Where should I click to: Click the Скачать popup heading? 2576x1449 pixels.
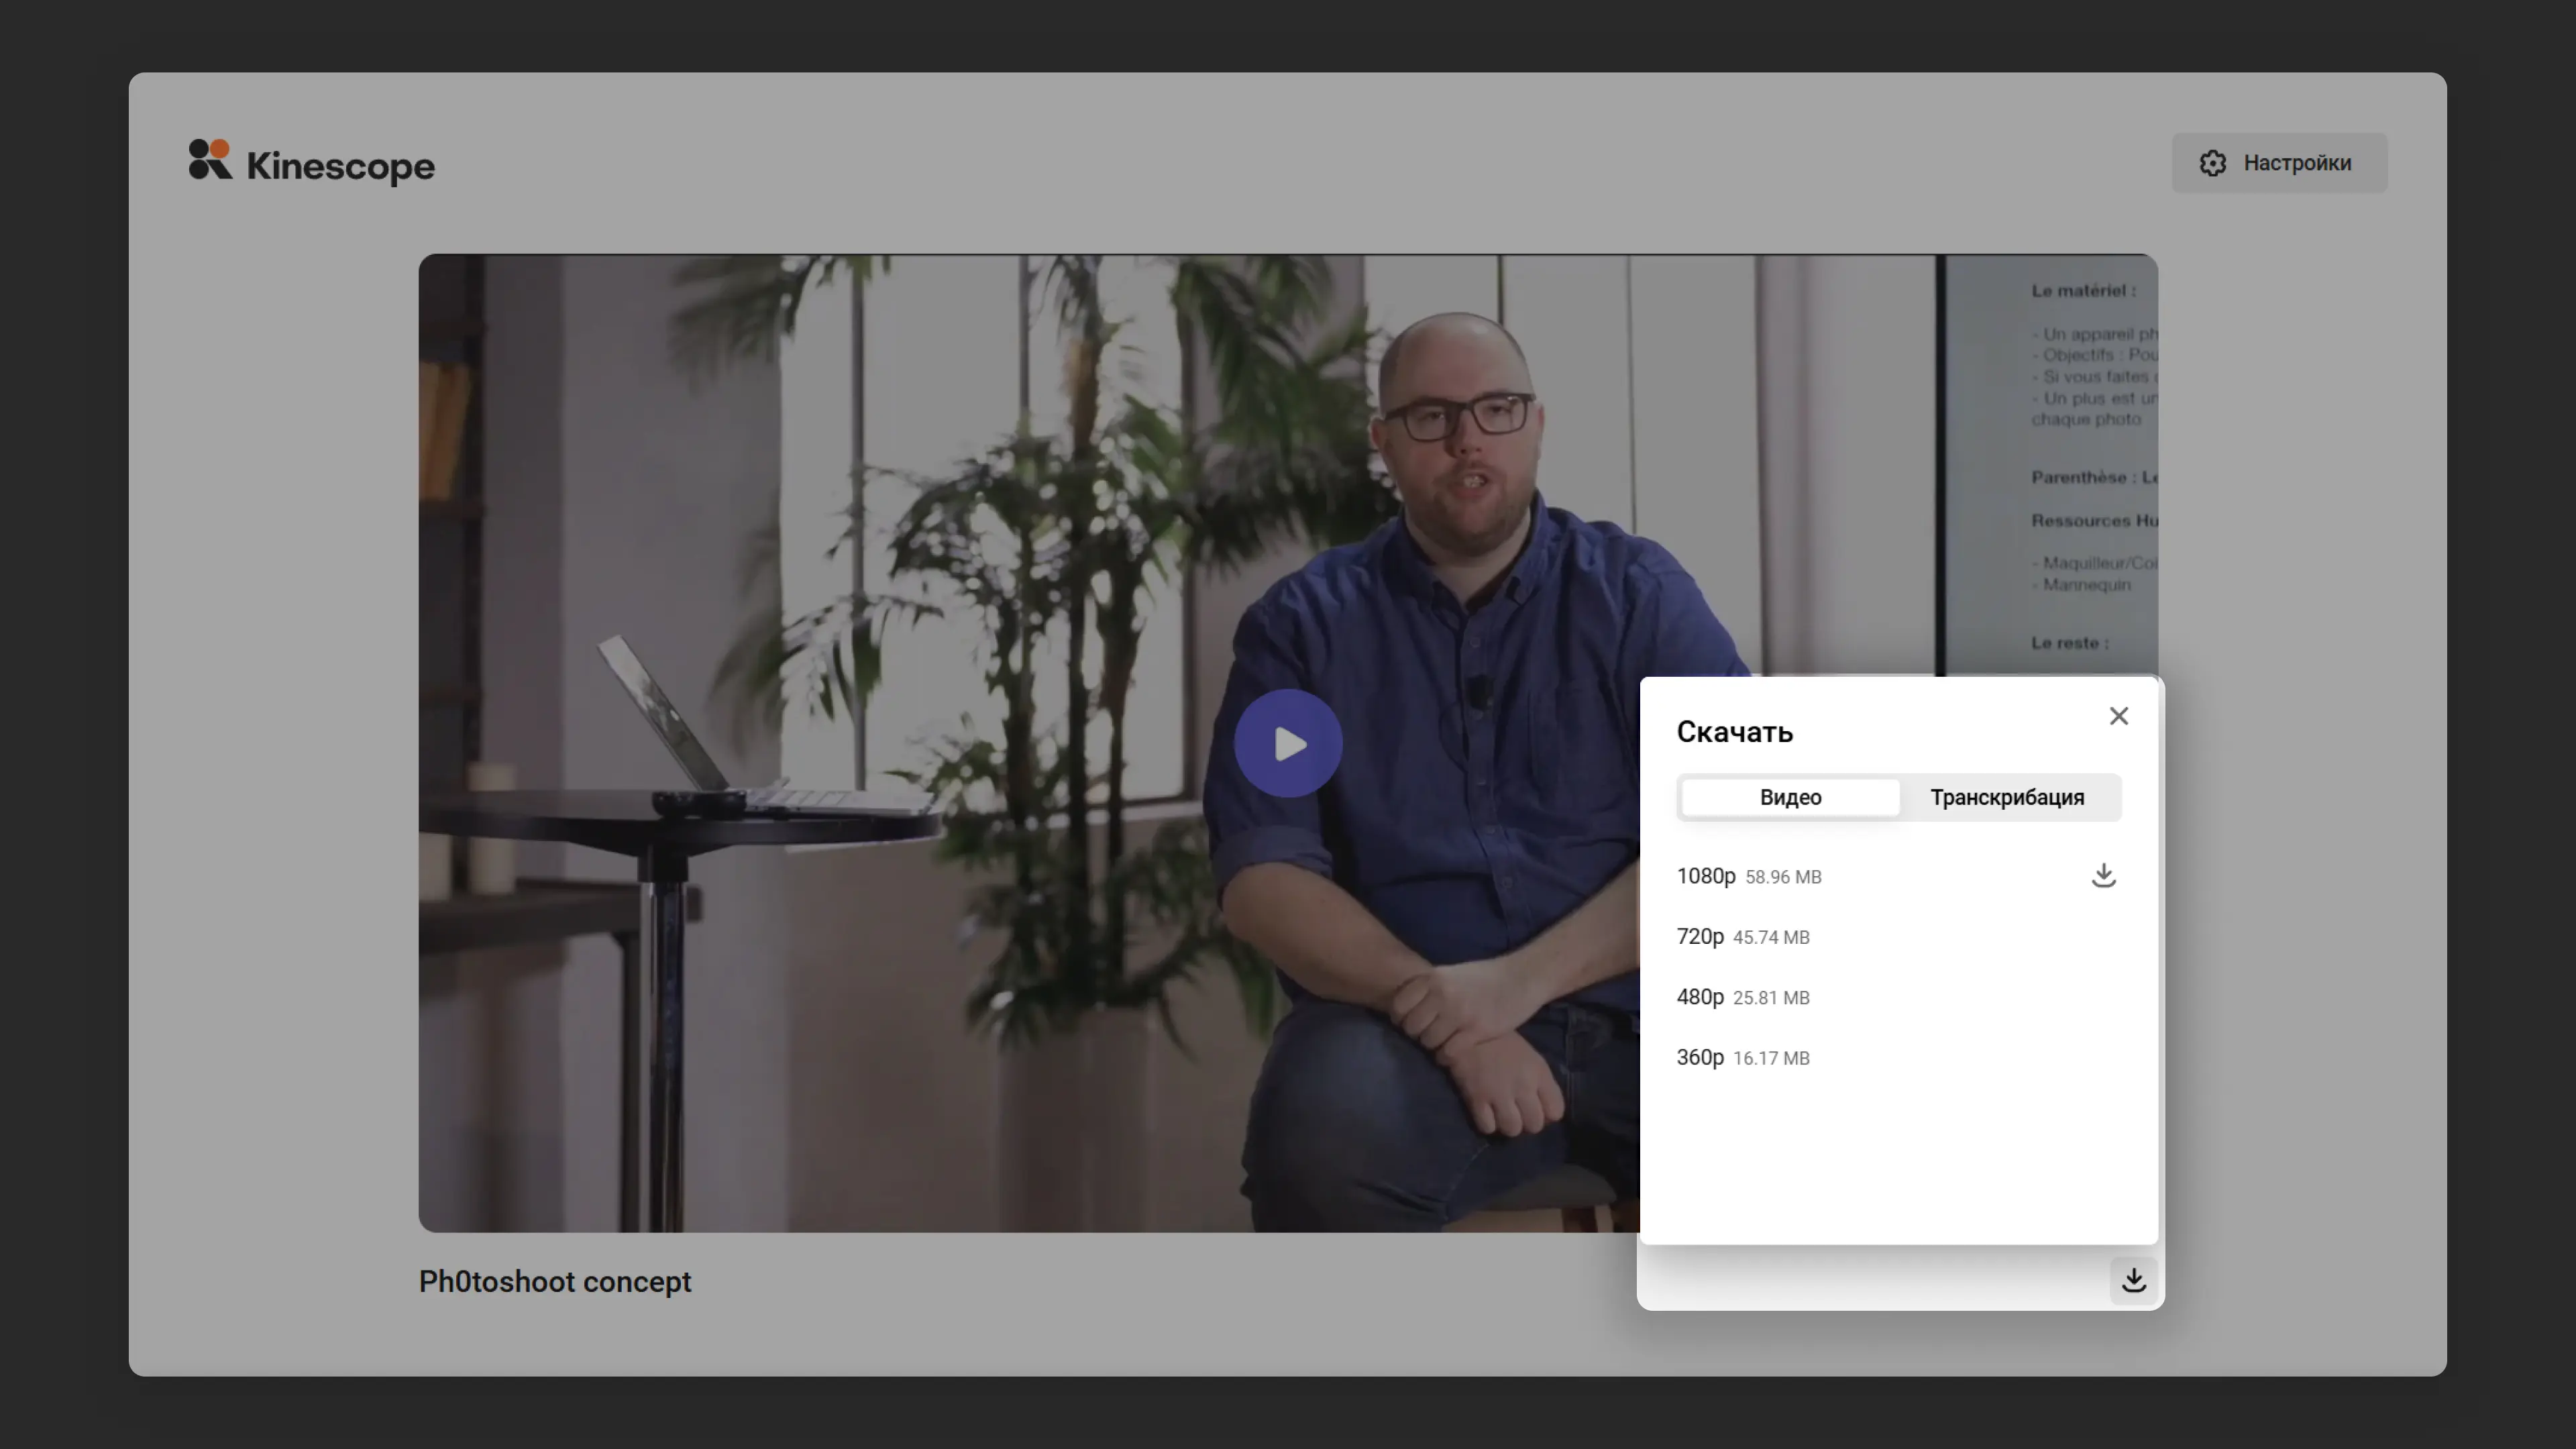[1734, 732]
